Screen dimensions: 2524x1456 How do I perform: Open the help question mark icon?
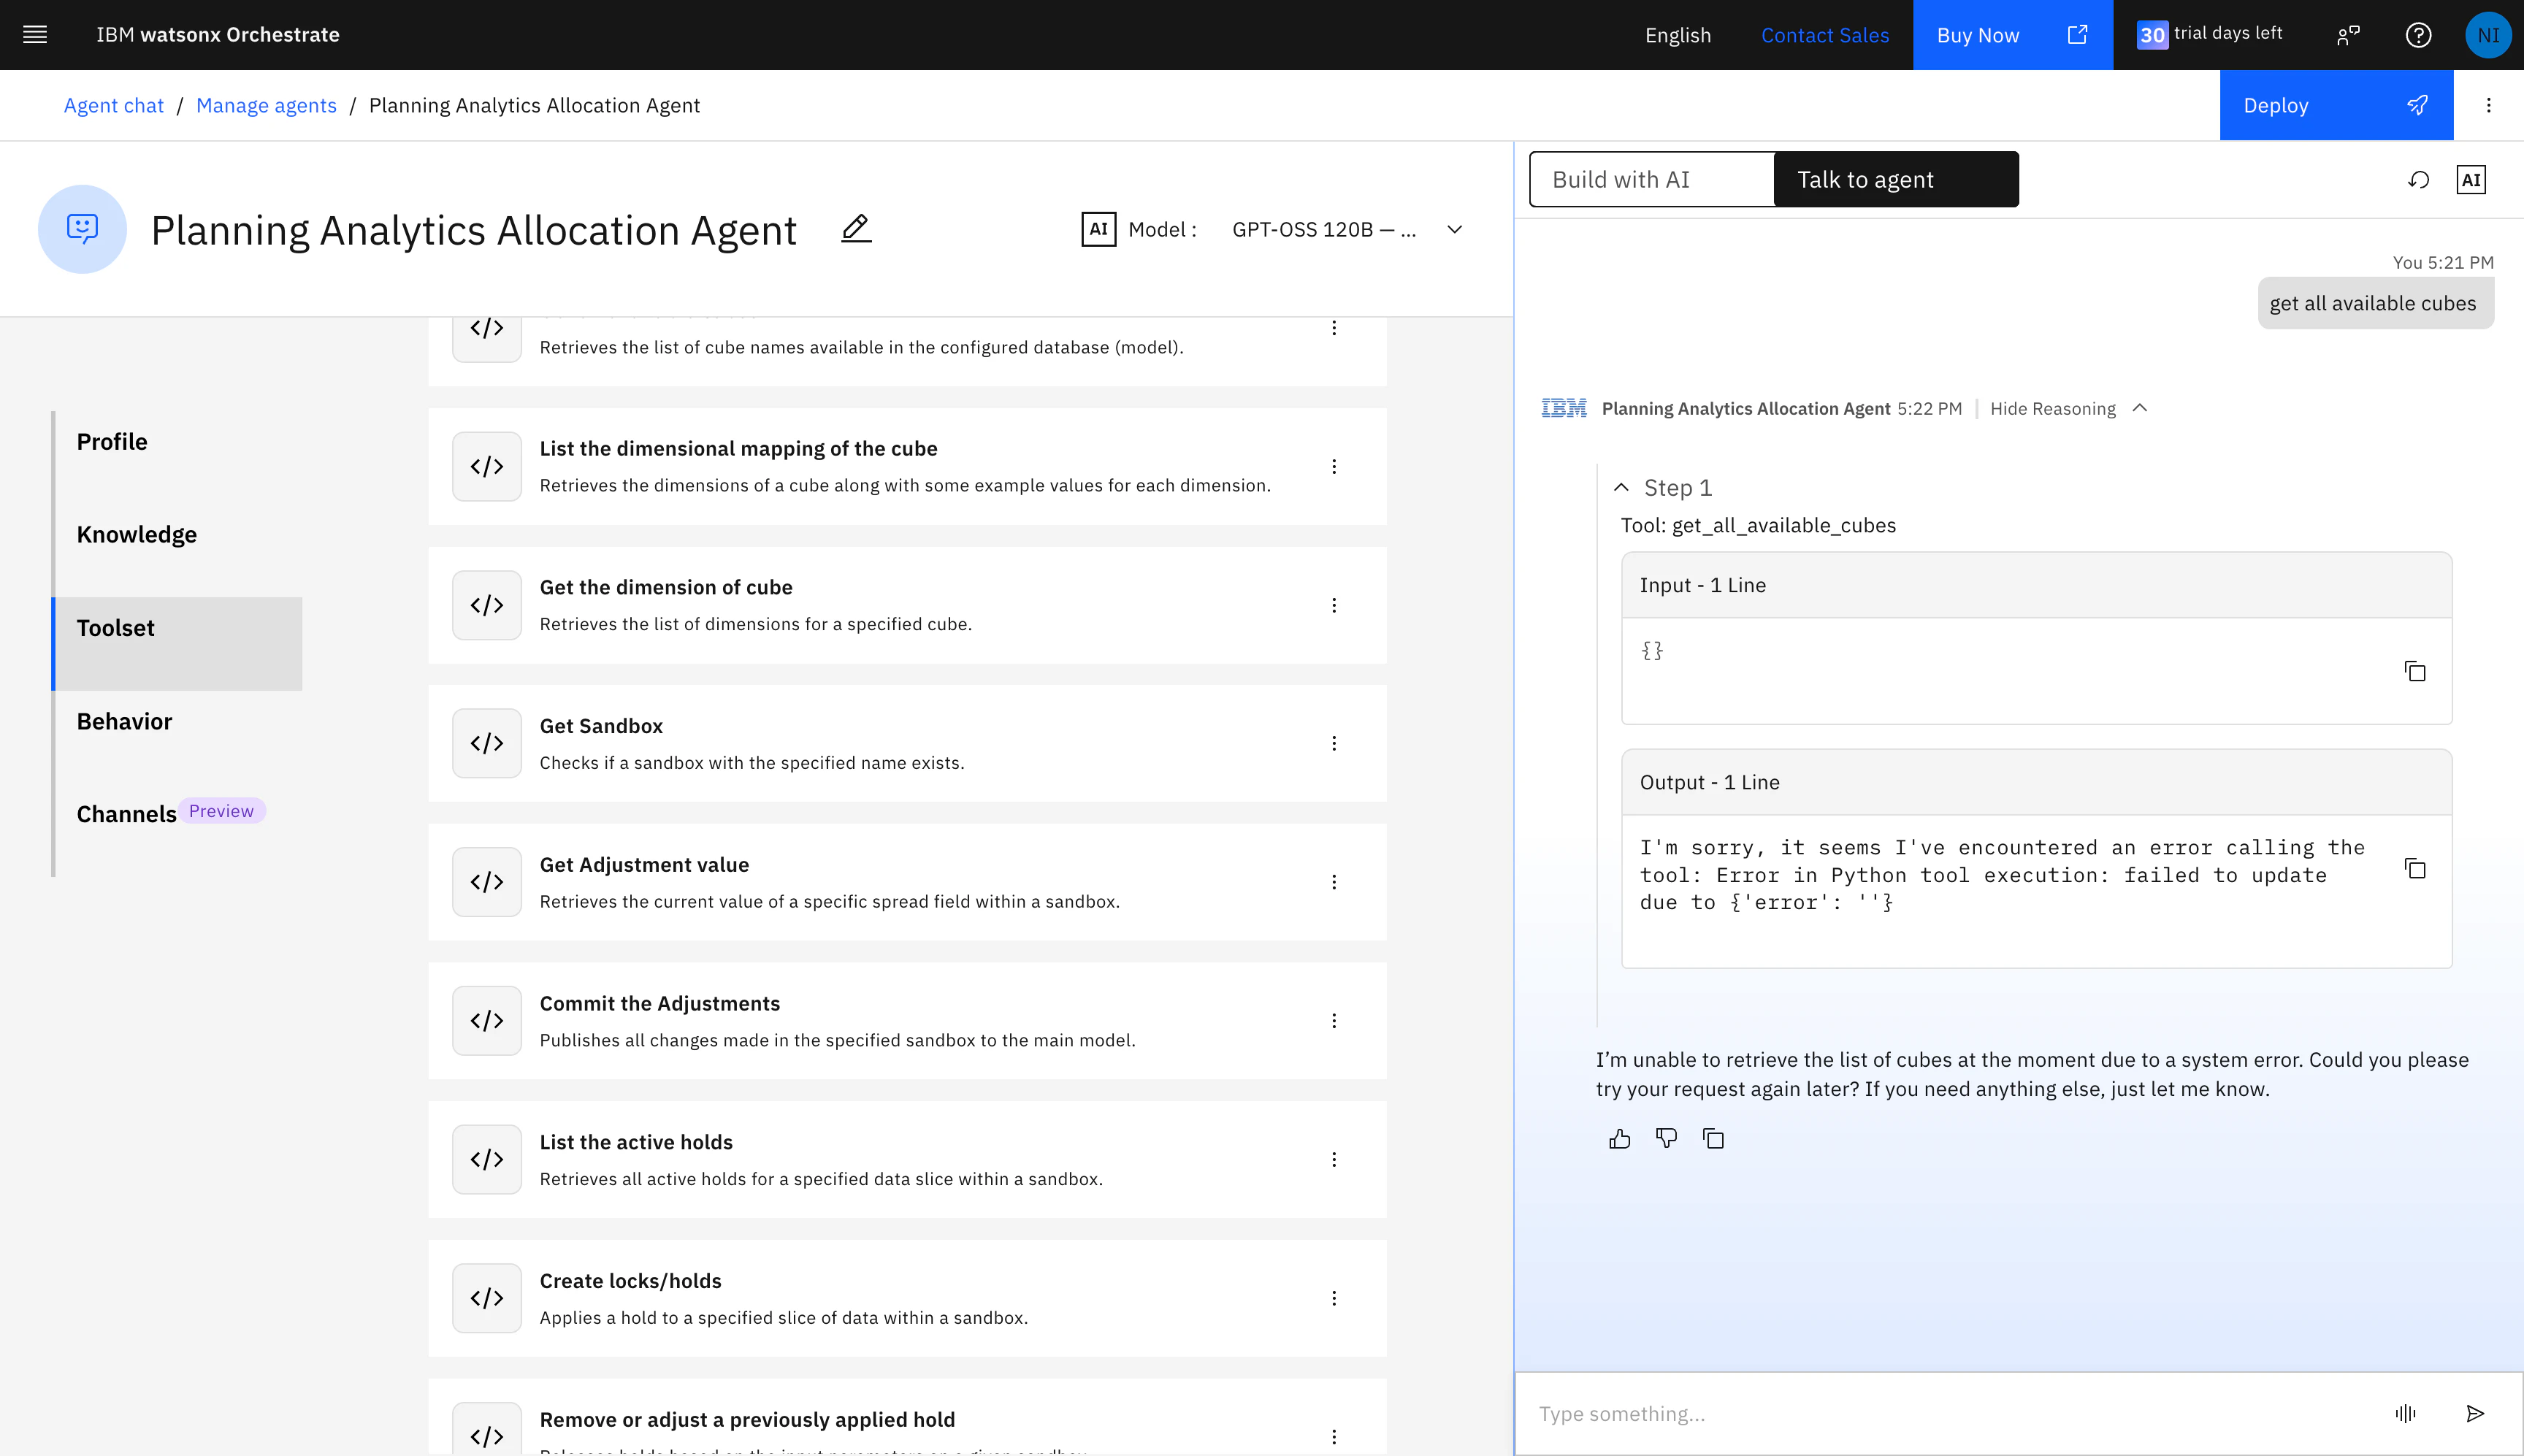click(2418, 35)
